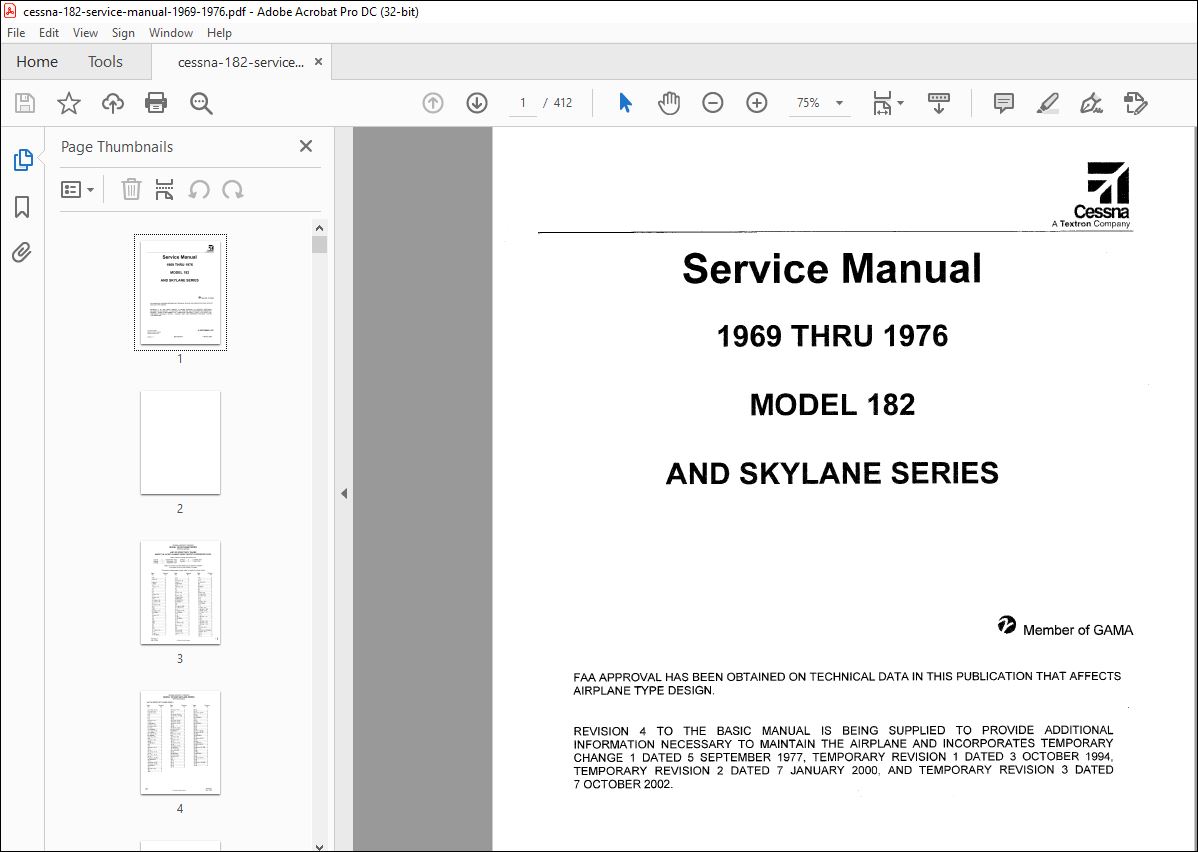Viewport: 1198px width, 852px height.
Task: Open the Edit menu
Action: pyautogui.click(x=49, y=33)
